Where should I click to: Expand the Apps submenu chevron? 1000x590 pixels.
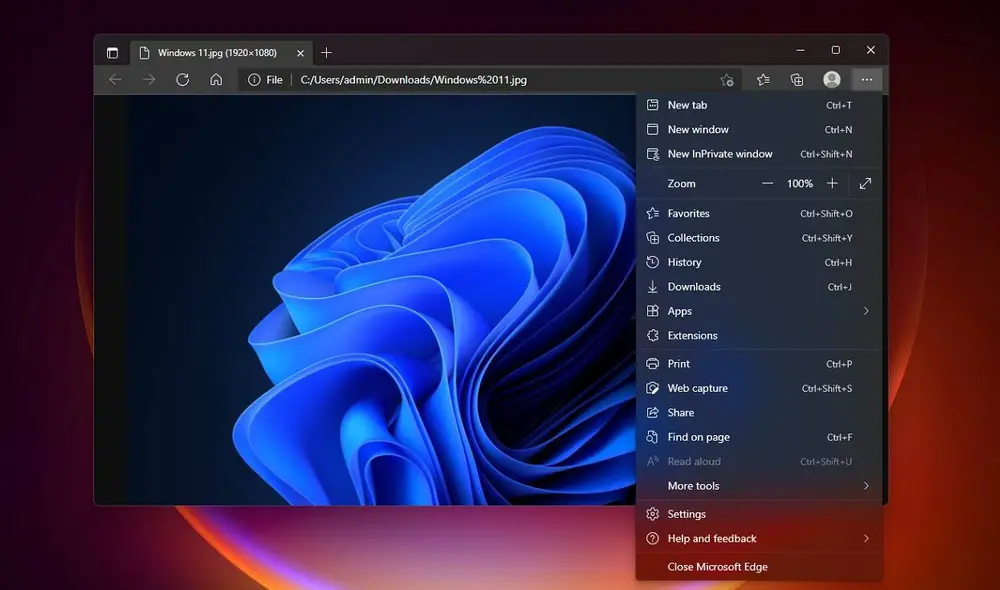868,311
